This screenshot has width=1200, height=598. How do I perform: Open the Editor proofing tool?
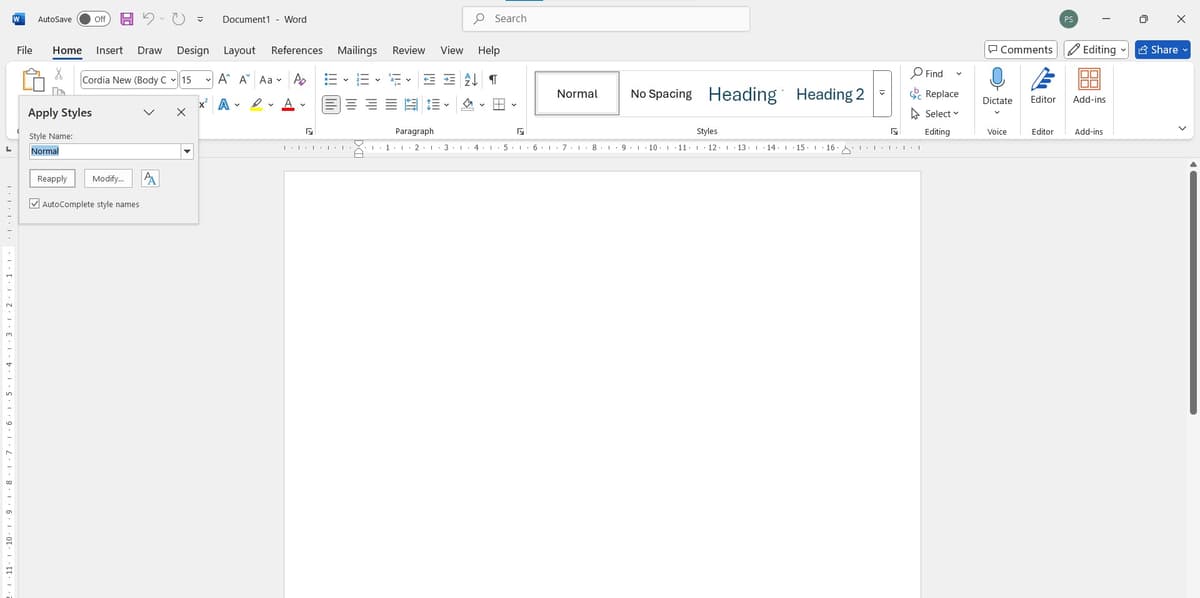click(1043, 86)
